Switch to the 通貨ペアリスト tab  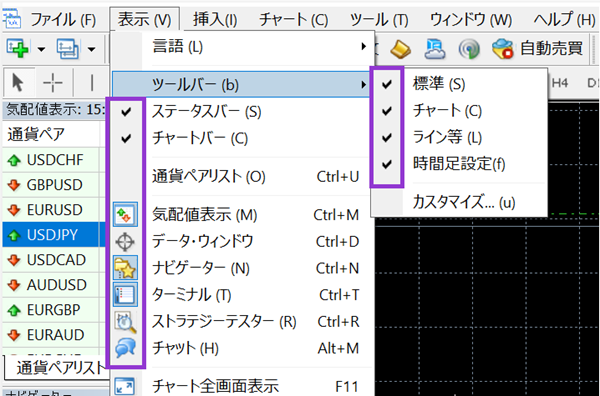coord(56,367)
